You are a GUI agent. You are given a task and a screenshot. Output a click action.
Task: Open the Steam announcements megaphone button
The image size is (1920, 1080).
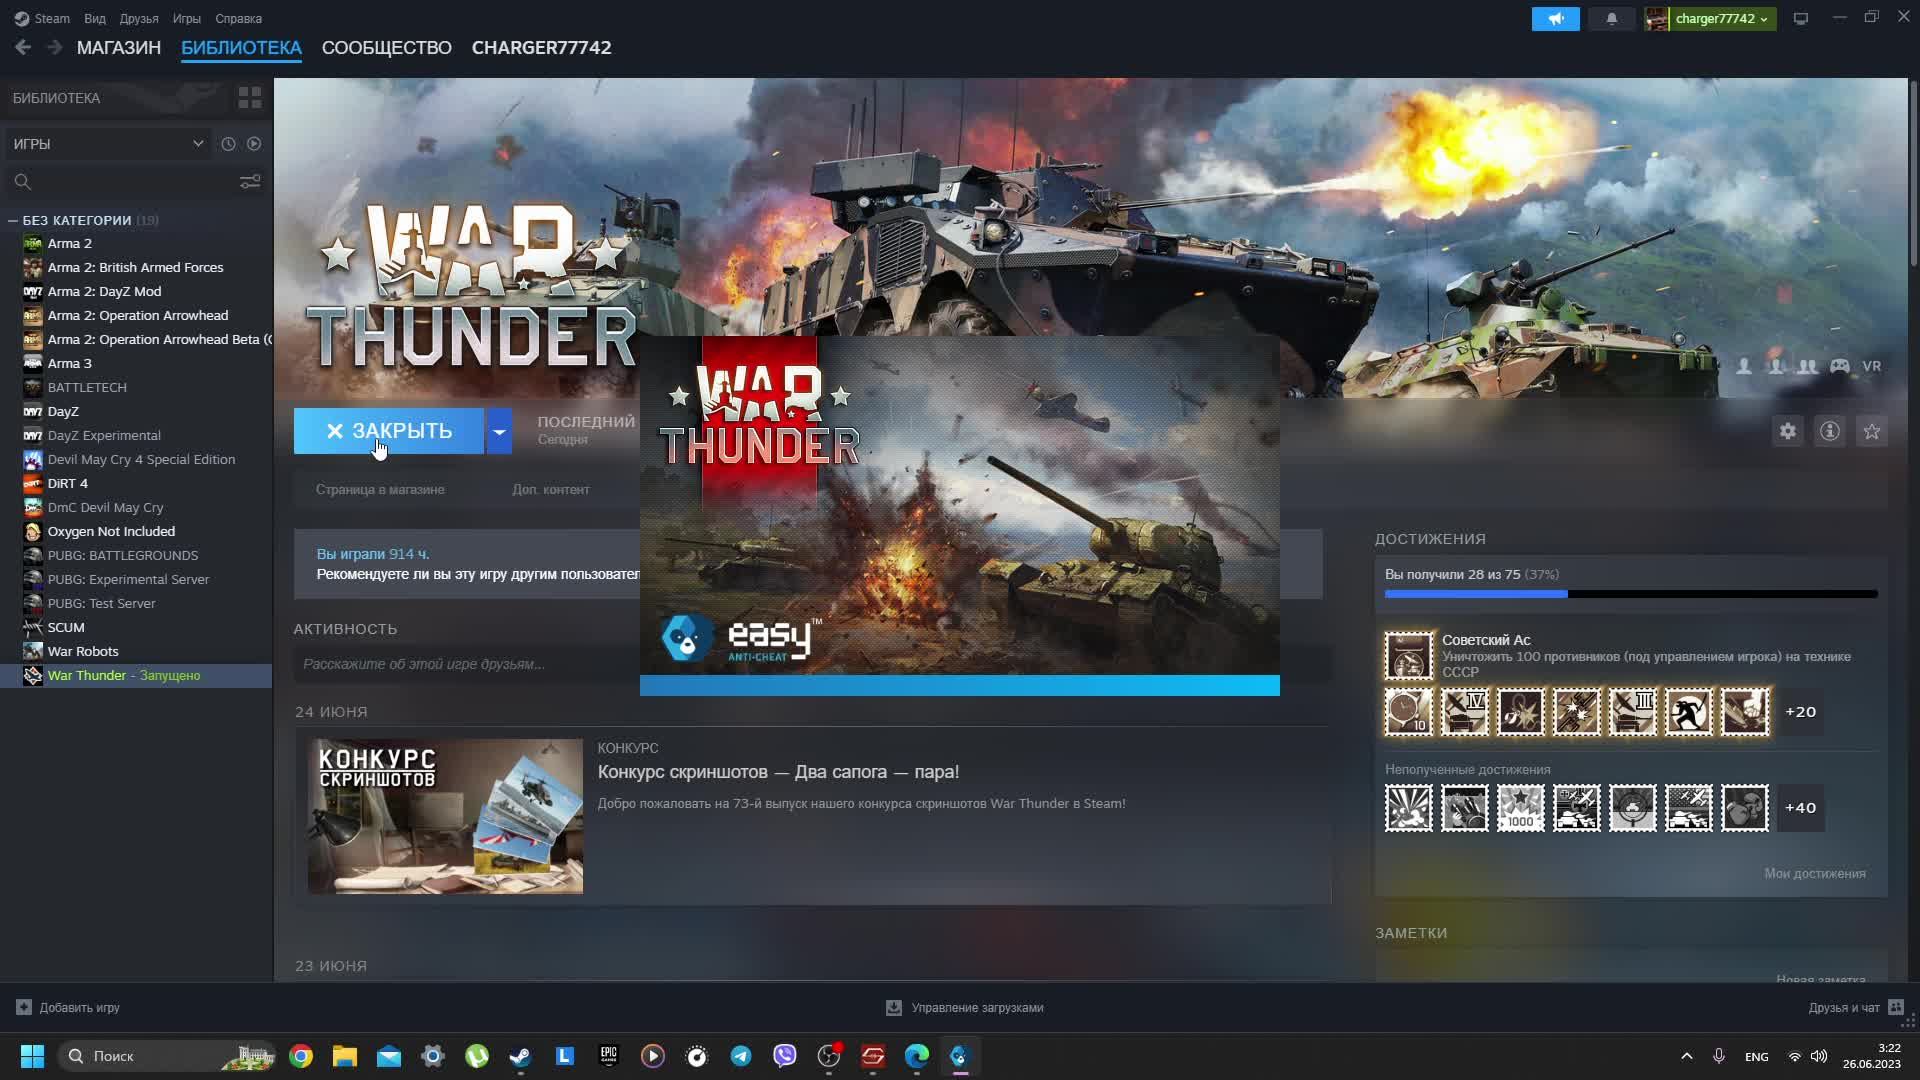coord(1555,19)
